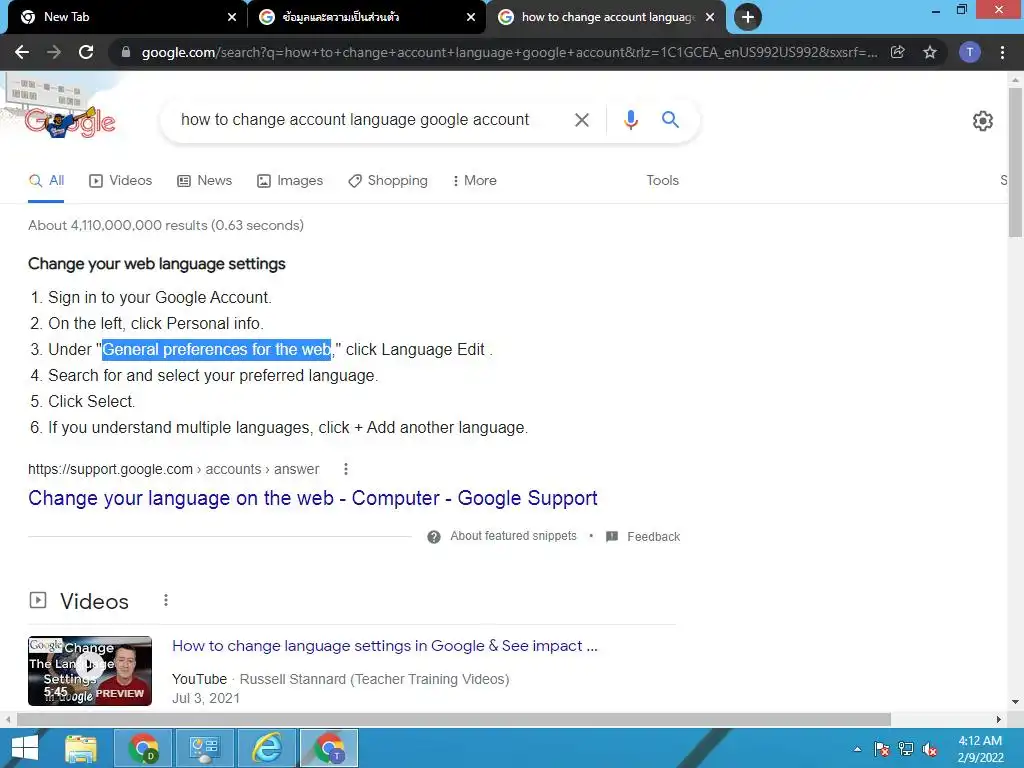Viewport: 1024px width, 768px height.
Task: Click the scroll down arrow of vertical scrollbar
Action: pyautogui.click(x=1015, y=703)
